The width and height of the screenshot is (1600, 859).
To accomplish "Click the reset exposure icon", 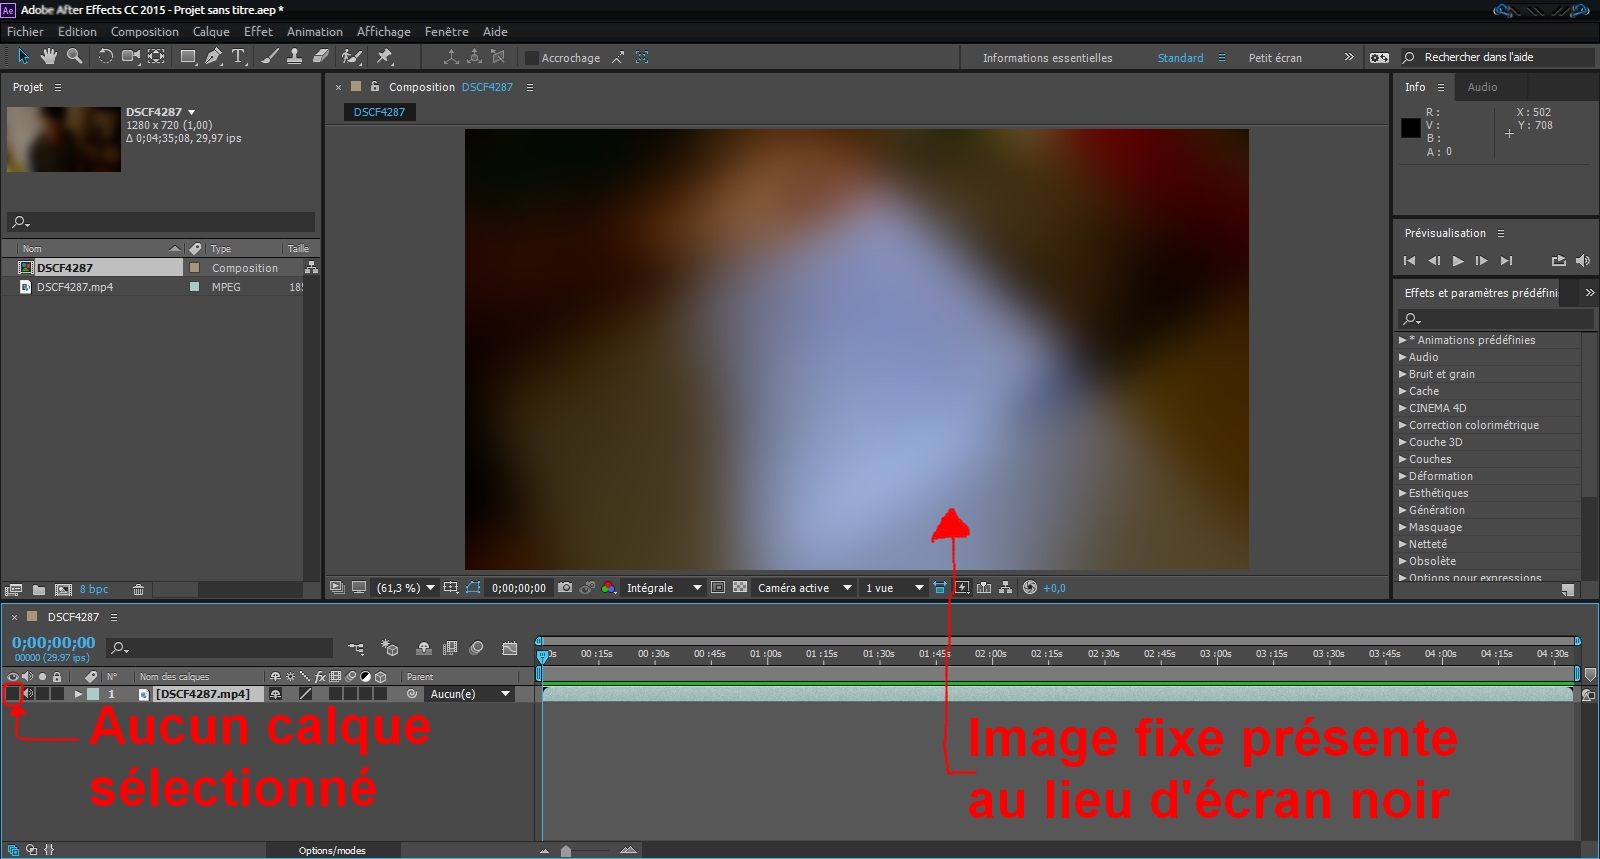I will click(x=1030, y=588).
